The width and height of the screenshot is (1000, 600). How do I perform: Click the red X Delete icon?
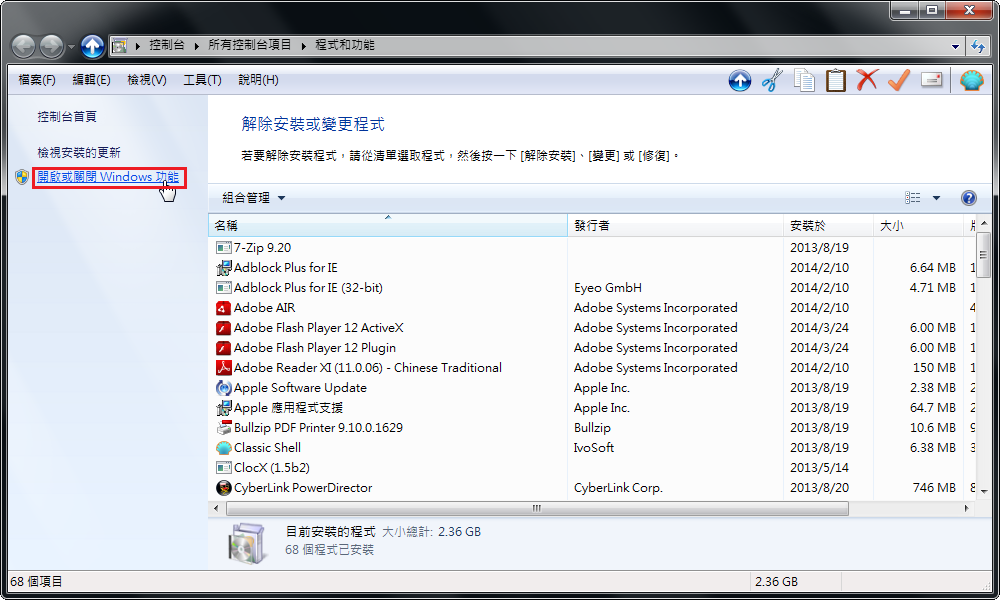coord(867,80)
